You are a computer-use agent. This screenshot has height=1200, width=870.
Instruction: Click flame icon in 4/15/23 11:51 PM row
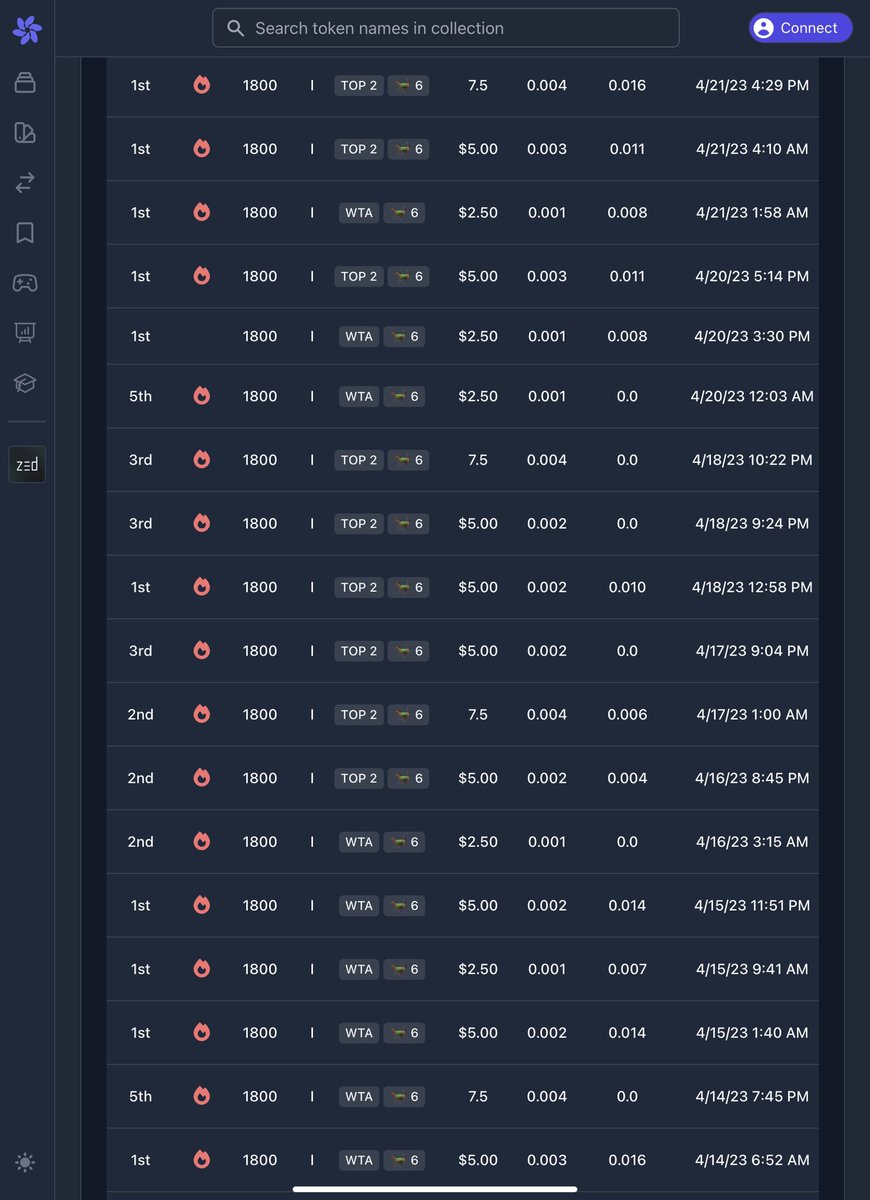pos(202,905)
